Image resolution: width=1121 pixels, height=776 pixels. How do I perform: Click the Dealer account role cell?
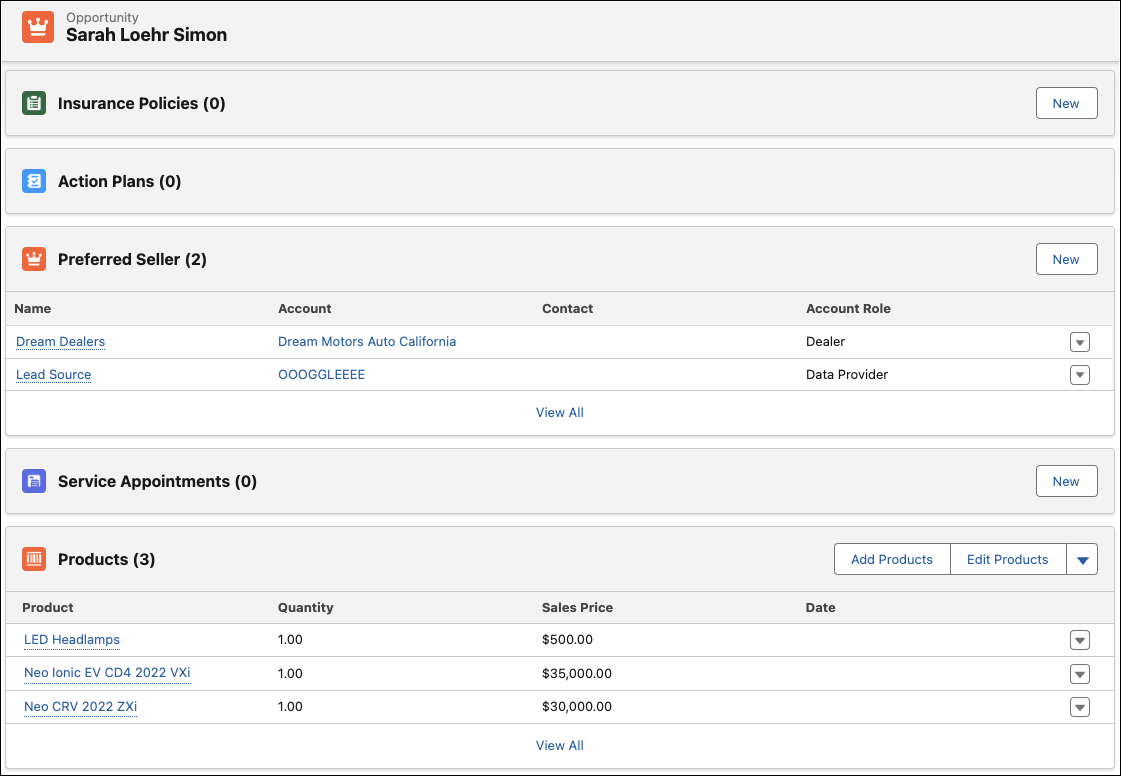[825, 342]
